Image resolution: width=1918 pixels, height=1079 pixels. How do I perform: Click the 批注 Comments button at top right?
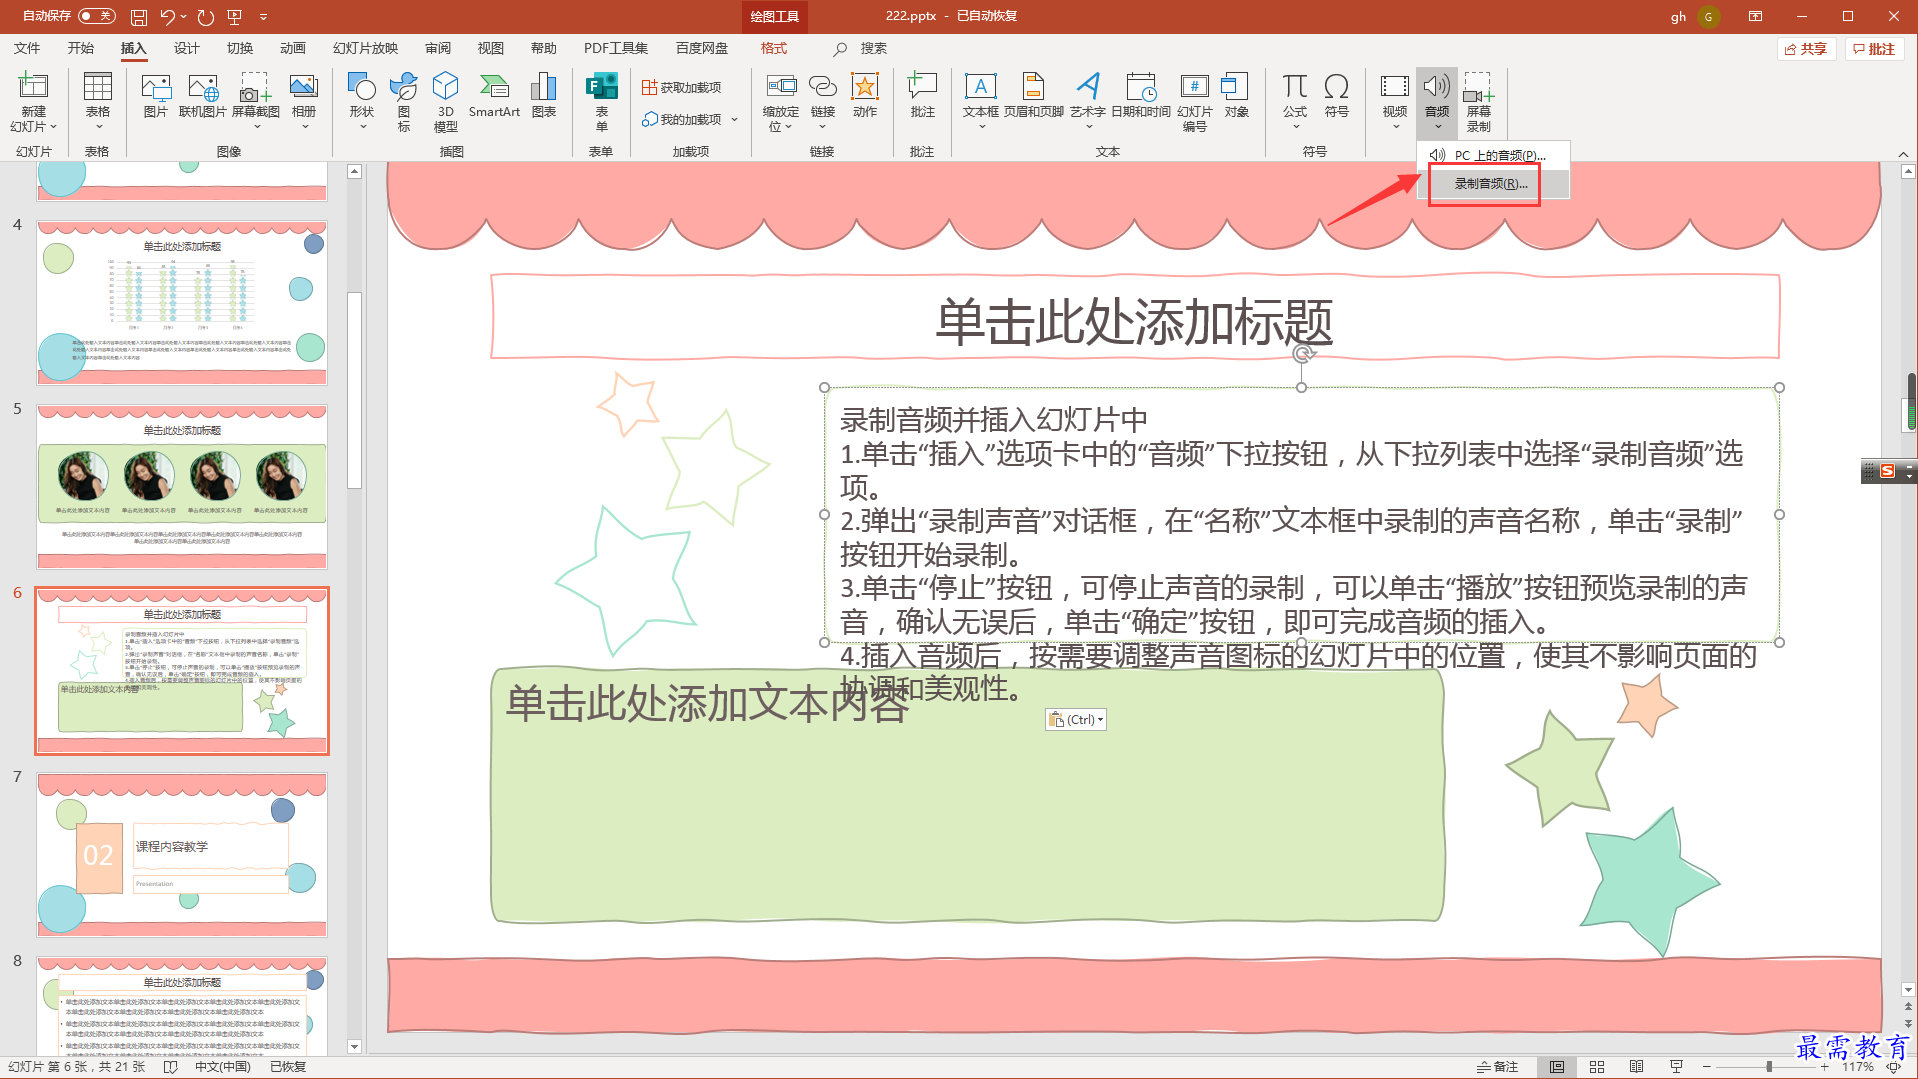click(1874, 49)
